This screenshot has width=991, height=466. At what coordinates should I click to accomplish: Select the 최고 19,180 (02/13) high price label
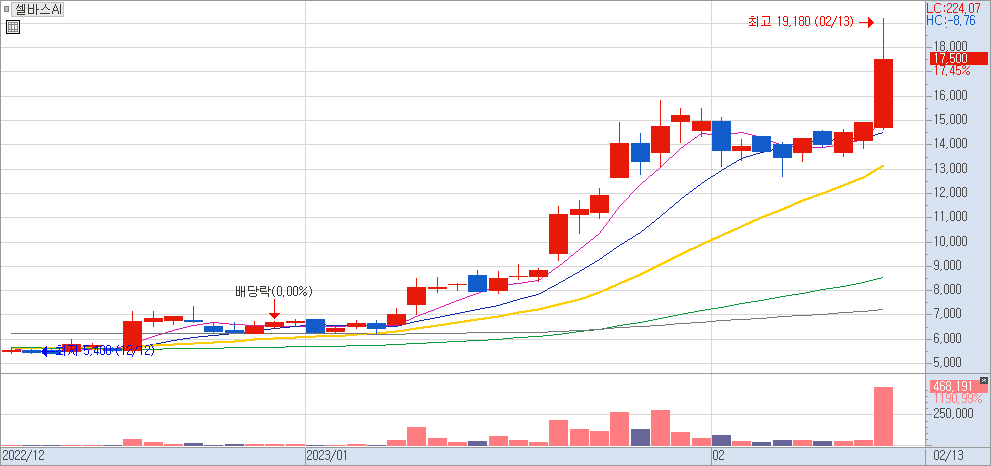[800, 21]
